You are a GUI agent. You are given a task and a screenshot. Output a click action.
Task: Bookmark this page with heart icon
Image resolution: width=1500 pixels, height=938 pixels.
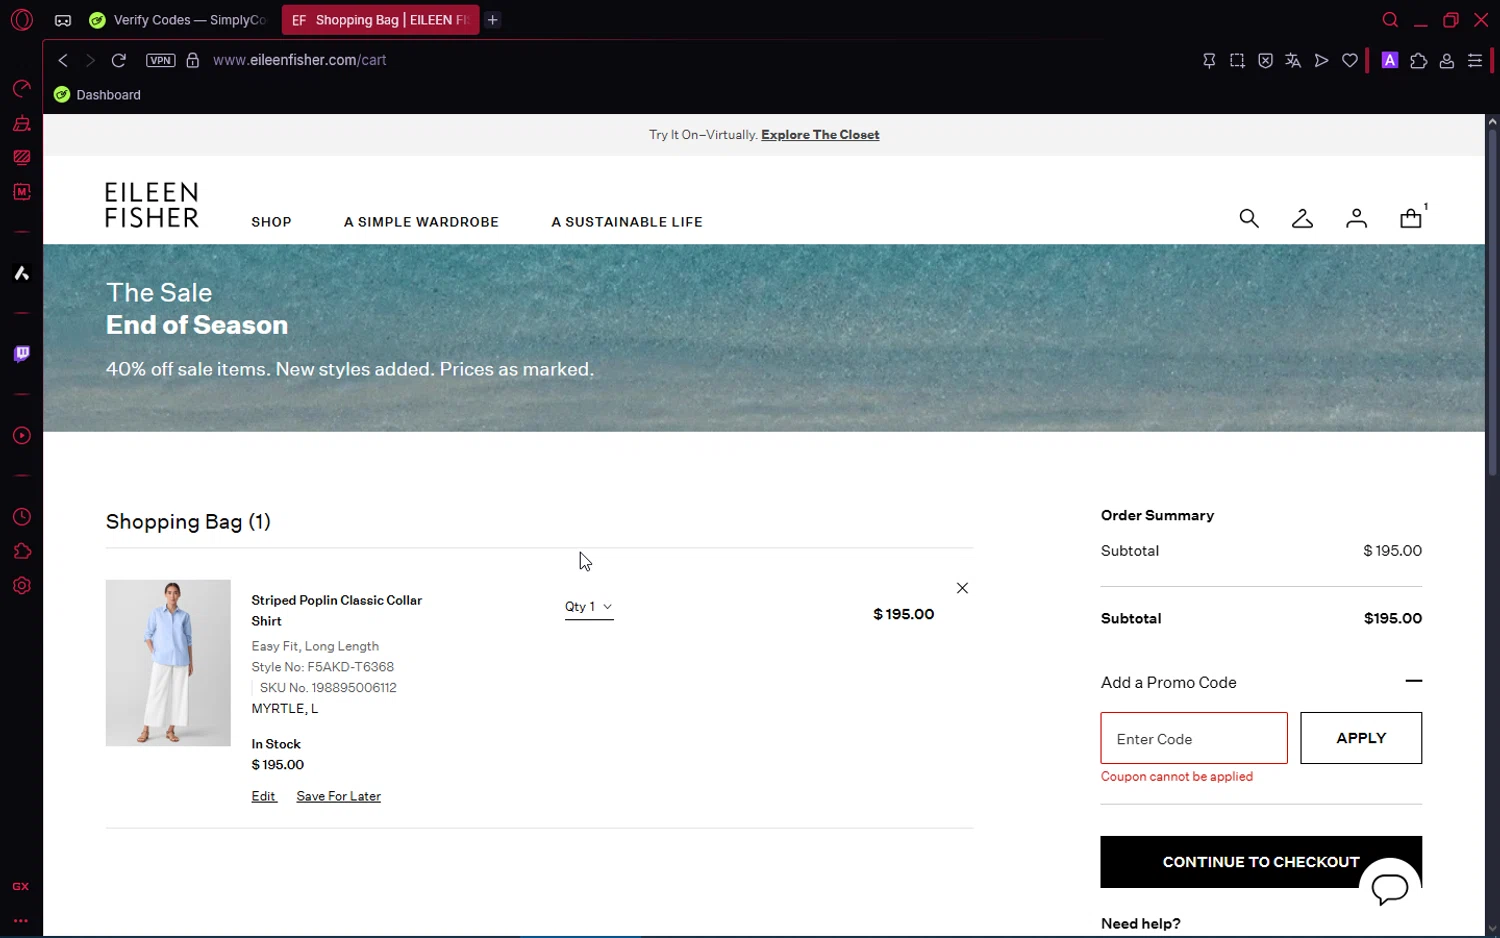(1350, 61)
